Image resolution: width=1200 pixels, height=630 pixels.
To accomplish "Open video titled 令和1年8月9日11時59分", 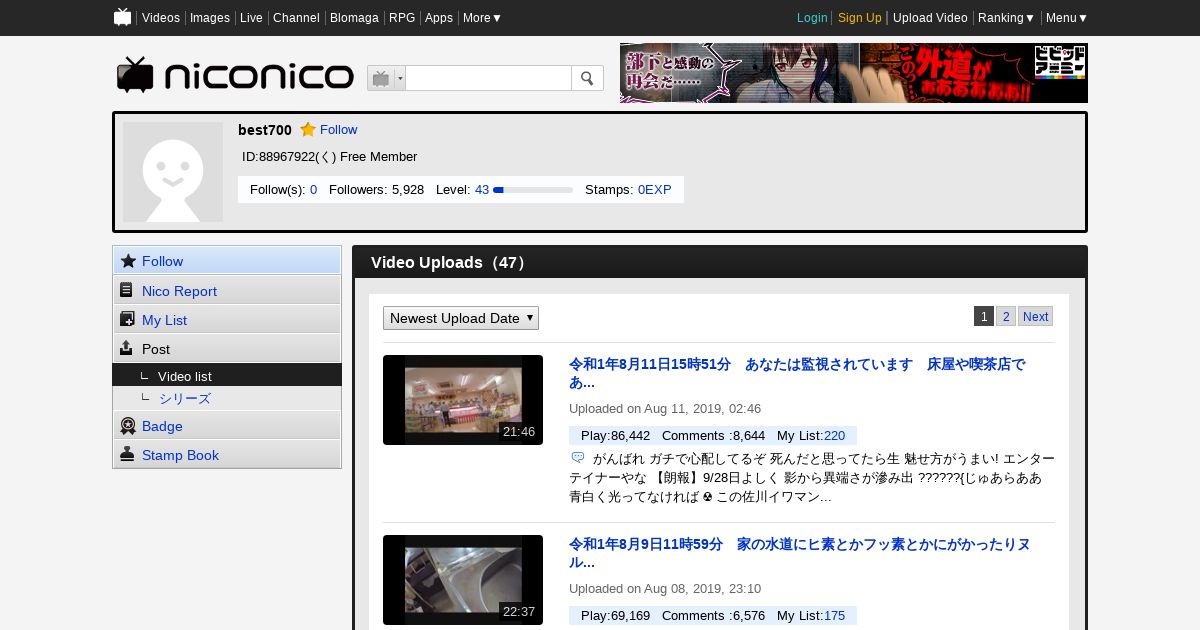I will (x=799, y=553).
